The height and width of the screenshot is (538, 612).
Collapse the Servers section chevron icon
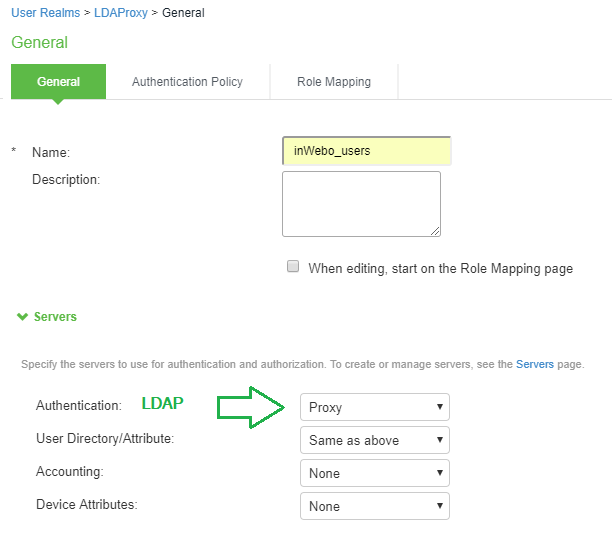pyautogui.click(x=22, y=317)
